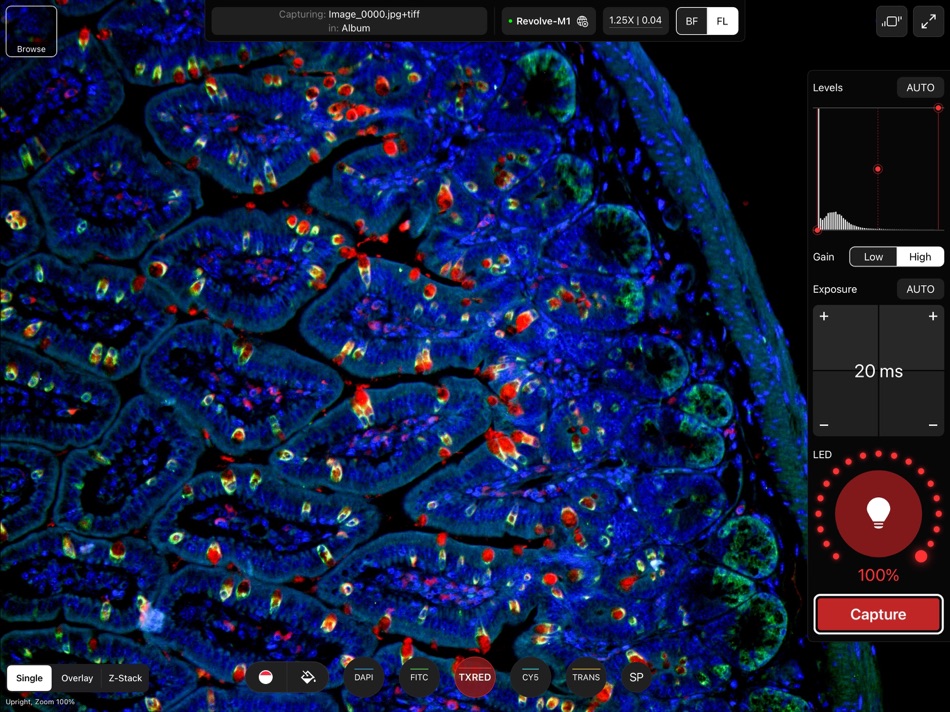Click the Levels AUTO button

point(920,87)
